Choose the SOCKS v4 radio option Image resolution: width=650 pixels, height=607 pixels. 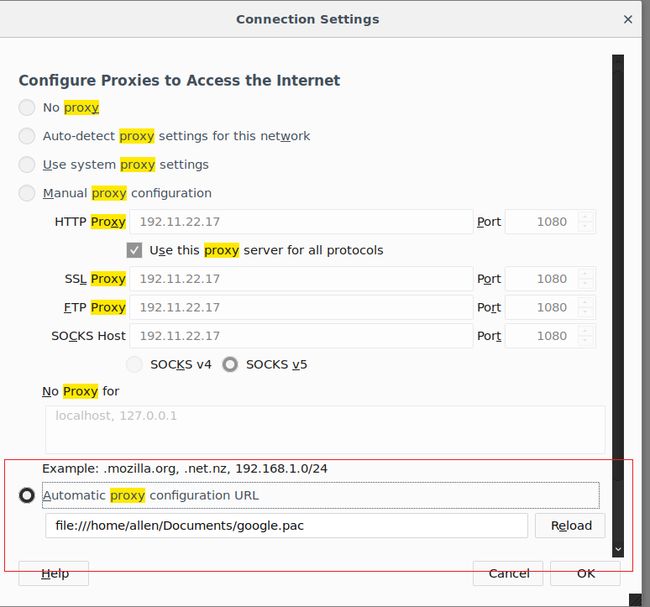134,364
